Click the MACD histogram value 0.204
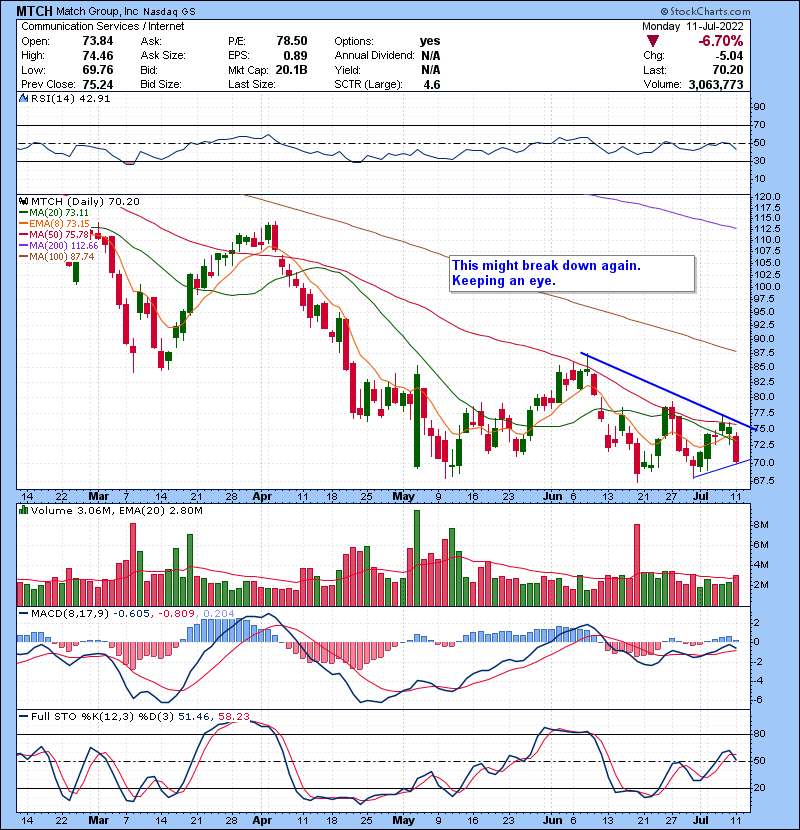This screenshot has height=830, width=800. click(219, 614)
